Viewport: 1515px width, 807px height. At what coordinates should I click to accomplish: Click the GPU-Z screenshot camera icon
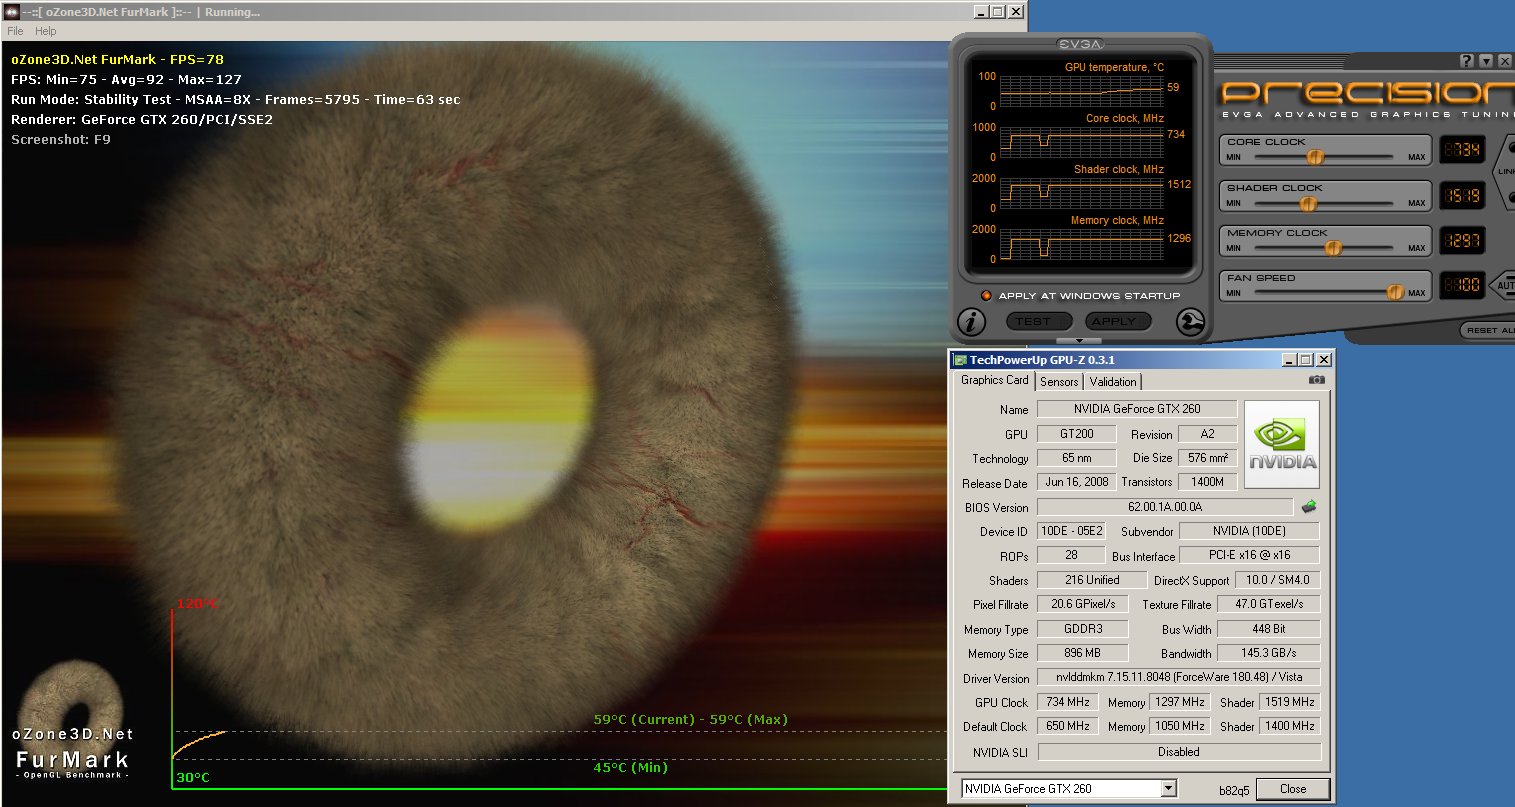click(1317, 379)
